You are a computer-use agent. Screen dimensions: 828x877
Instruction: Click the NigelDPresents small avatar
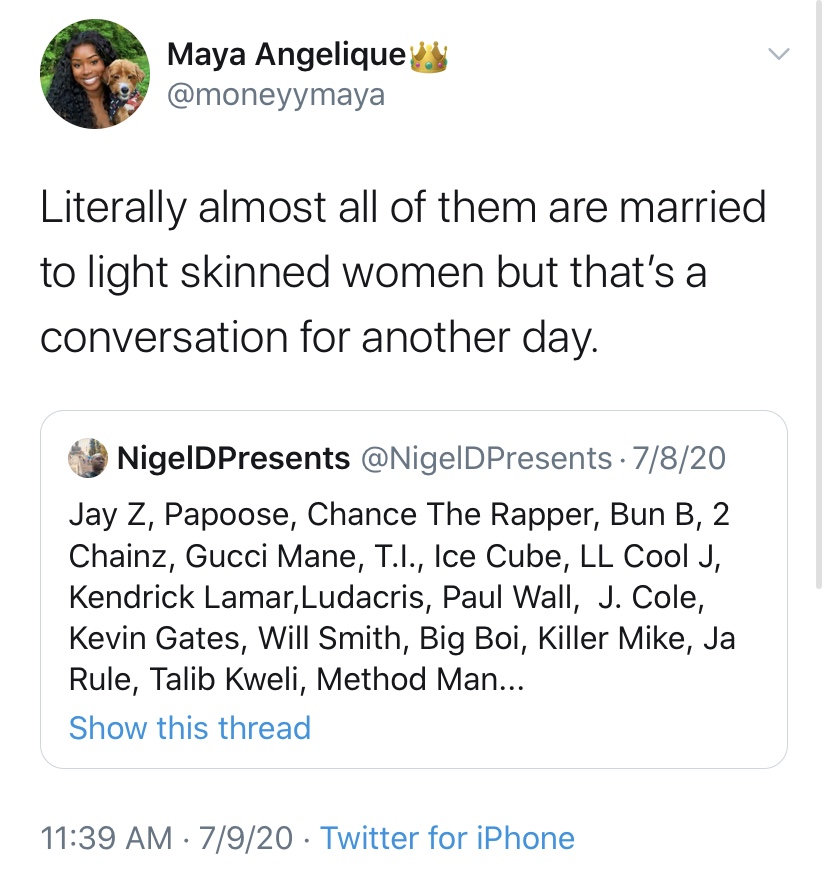[x=88, y=458]
